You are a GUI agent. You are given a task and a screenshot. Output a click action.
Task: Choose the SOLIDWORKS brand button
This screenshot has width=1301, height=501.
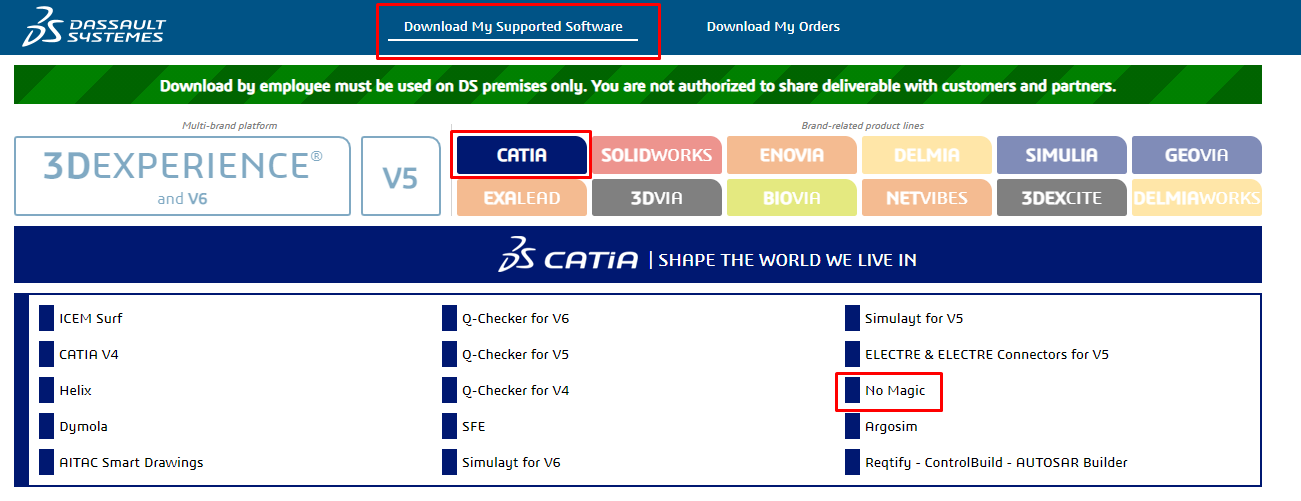point(657,155)
